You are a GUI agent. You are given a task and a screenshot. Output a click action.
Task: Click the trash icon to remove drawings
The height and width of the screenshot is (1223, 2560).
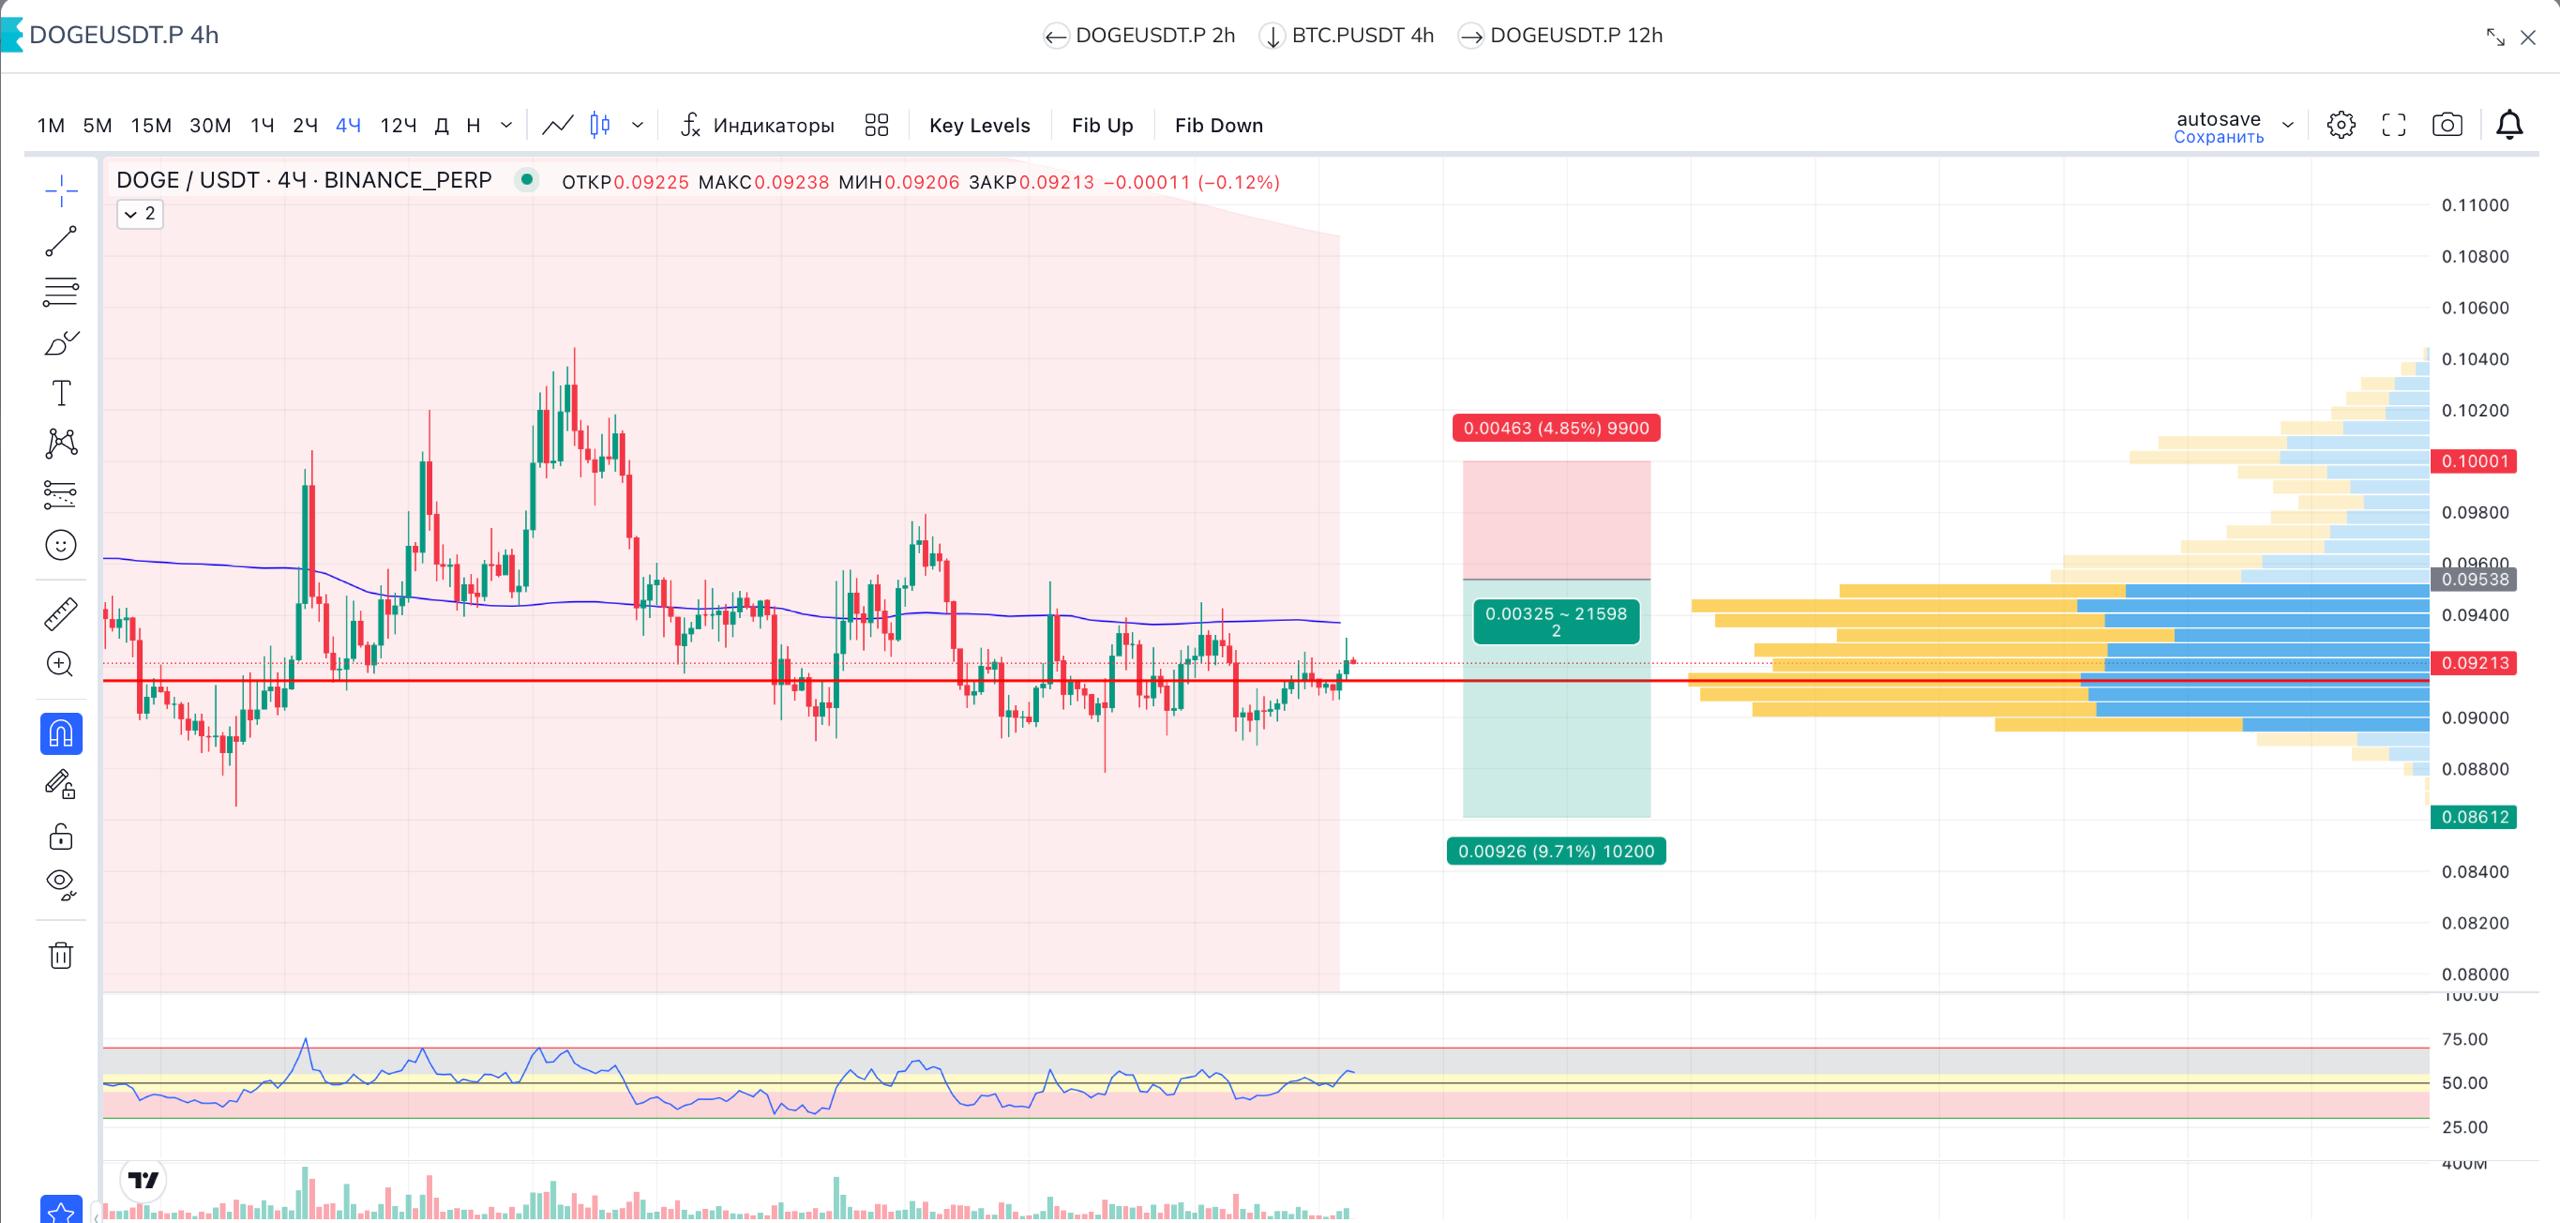tap(61, 955)
